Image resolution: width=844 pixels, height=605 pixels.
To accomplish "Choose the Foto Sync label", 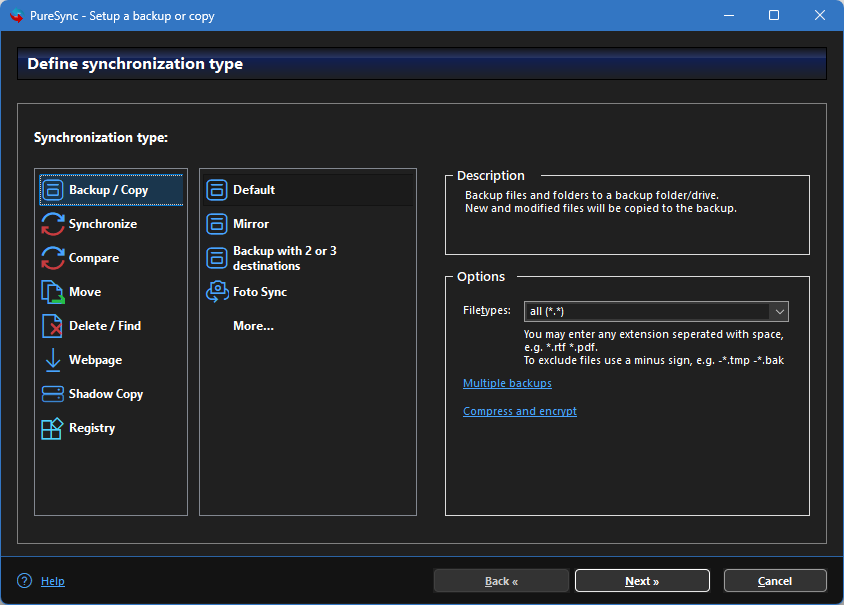I will pos(260,292).
